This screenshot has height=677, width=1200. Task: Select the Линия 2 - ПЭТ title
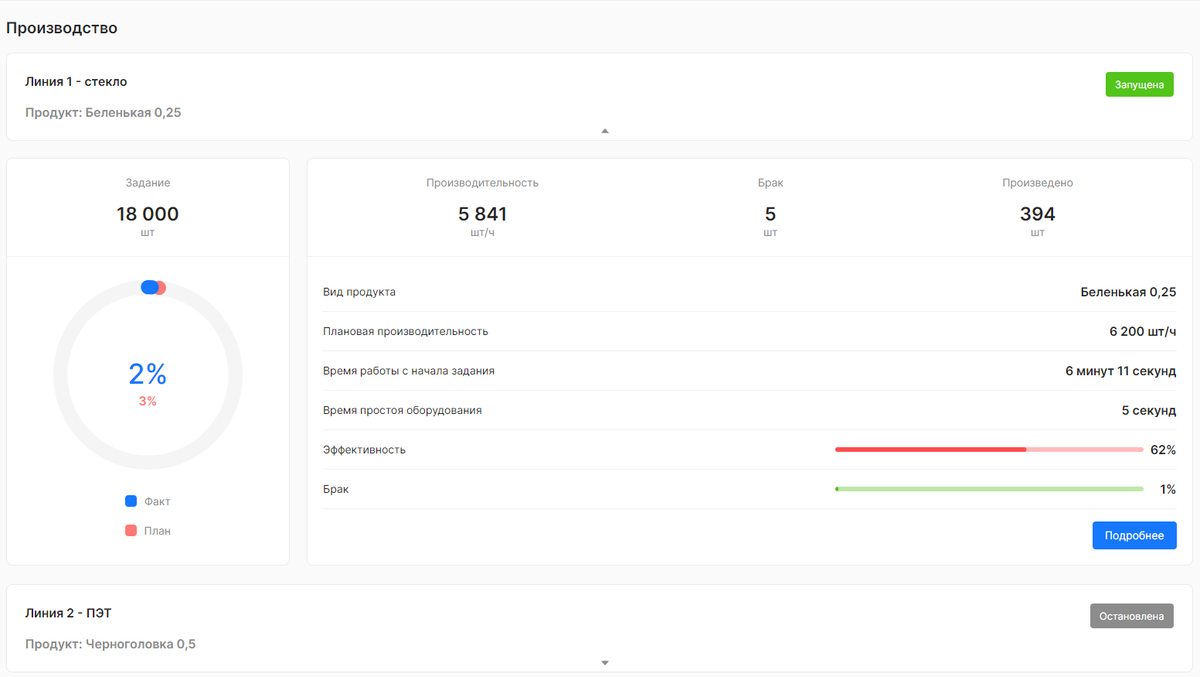(68, 613)
